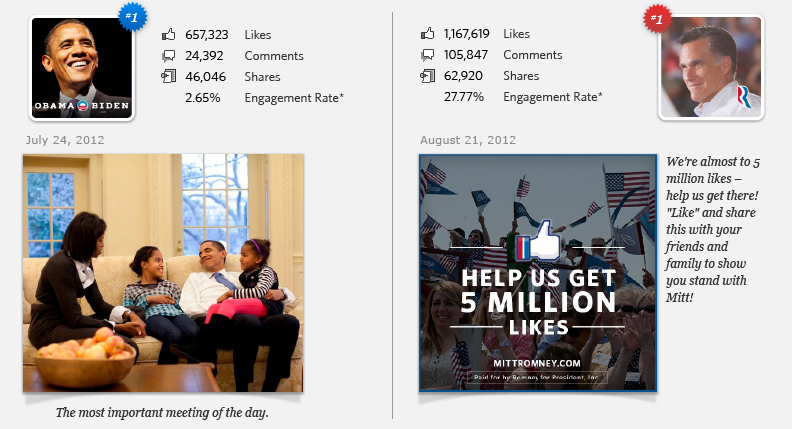Click the red #1 badge on Romney
Viewport: 792px width, 429px height.
[x=657, y=18]
